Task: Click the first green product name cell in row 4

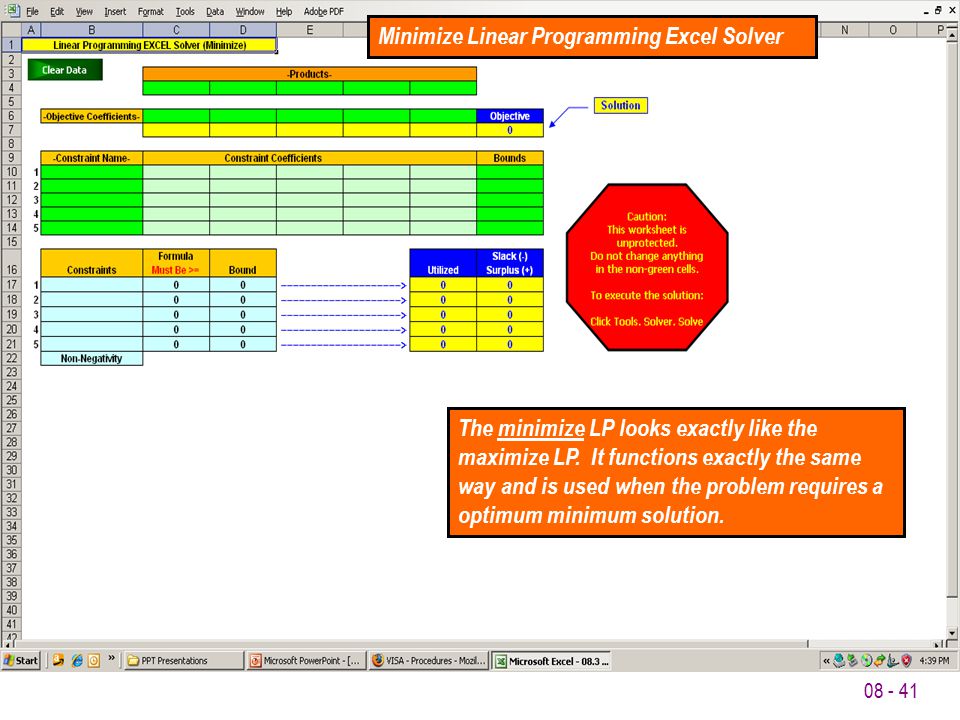Action: pyautogui.click(x=176, y=88)
